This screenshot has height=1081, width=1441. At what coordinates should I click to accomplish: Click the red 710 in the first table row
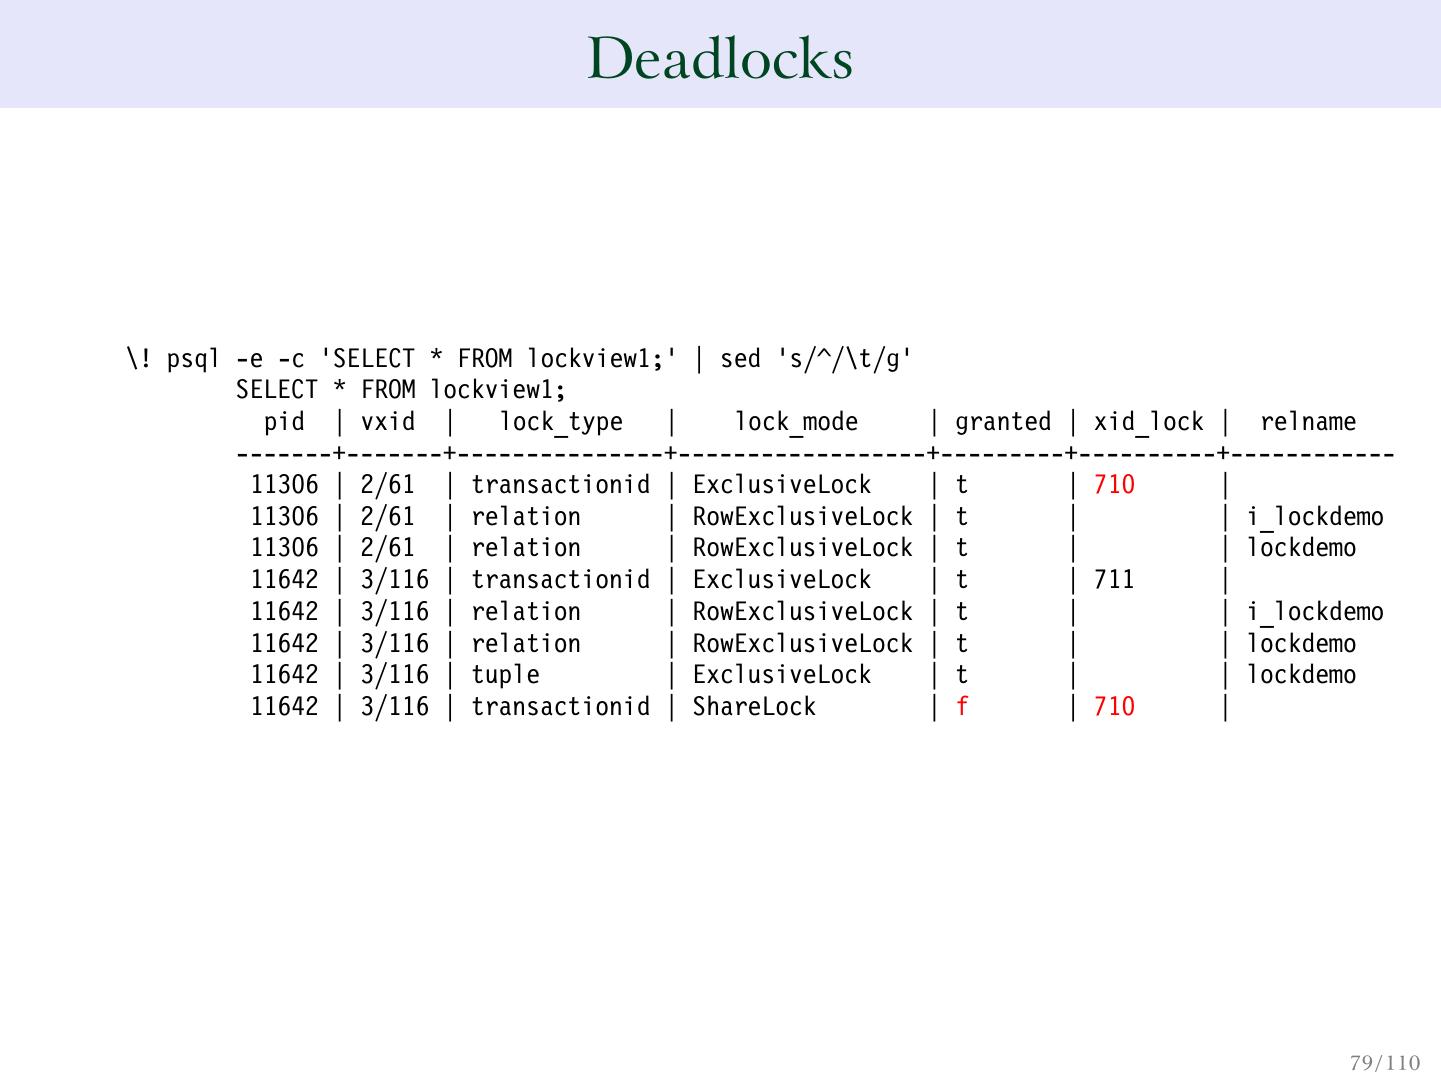(1114, 485)
